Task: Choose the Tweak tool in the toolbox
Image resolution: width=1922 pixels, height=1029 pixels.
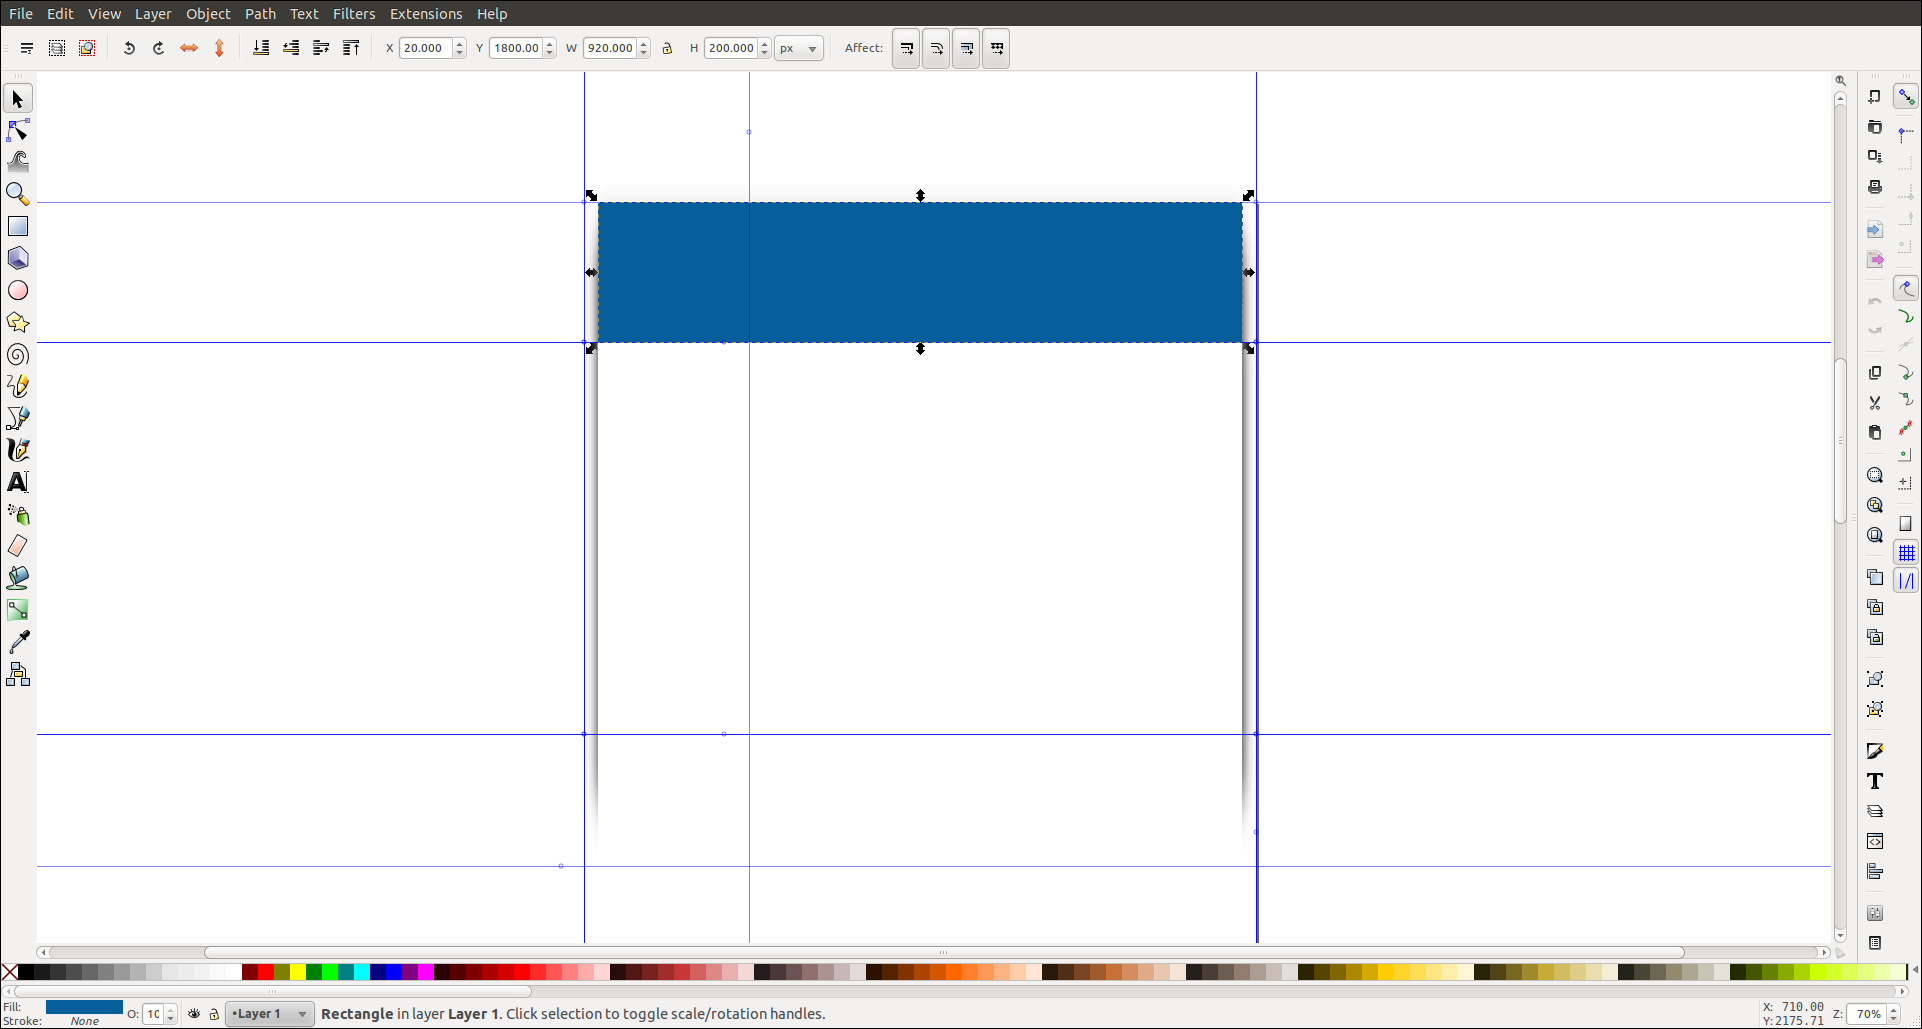Action: tap(18, 162)
